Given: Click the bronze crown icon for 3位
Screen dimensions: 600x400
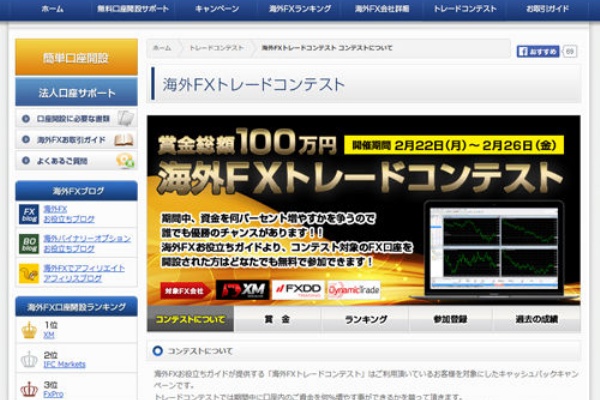Looking at the screenshot, I should 29,389.
